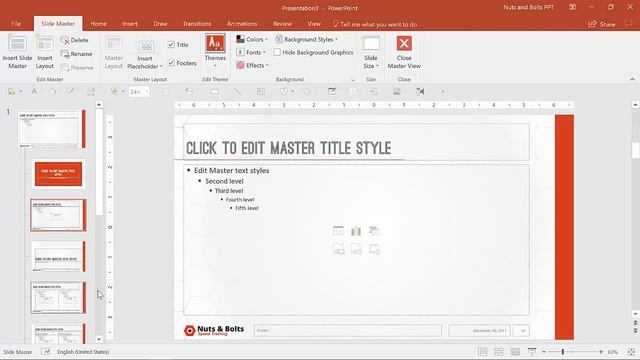
Task: Click Tell me what you want to do
Action: coord(375,24)
